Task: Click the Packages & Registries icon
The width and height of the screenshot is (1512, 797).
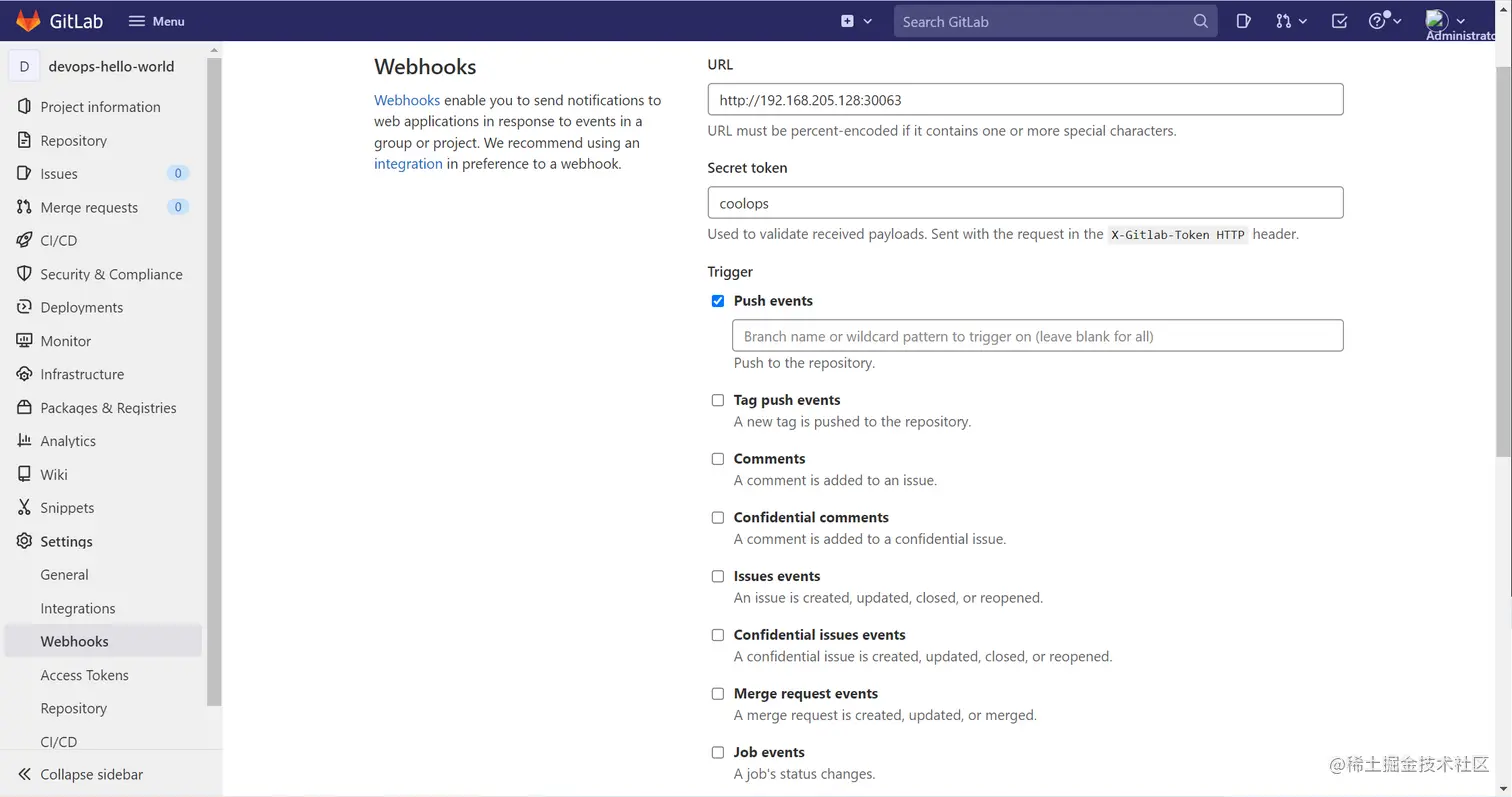Action: (x=24, y=407)
